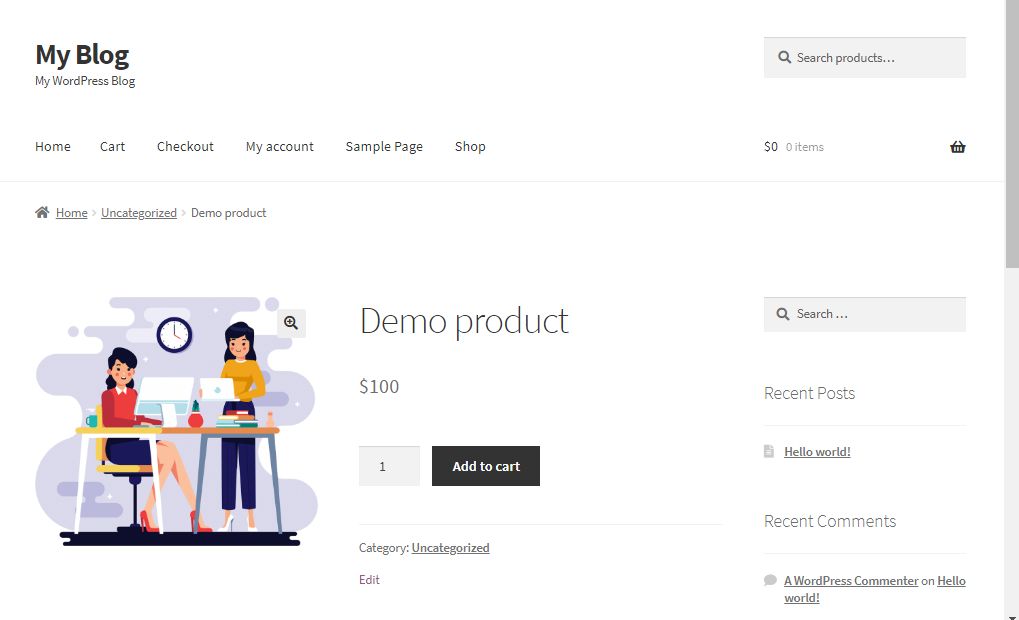Screen dimensions: 1019x620
Task: Click the document icon beside Hello world!
Action: (769, 452)
